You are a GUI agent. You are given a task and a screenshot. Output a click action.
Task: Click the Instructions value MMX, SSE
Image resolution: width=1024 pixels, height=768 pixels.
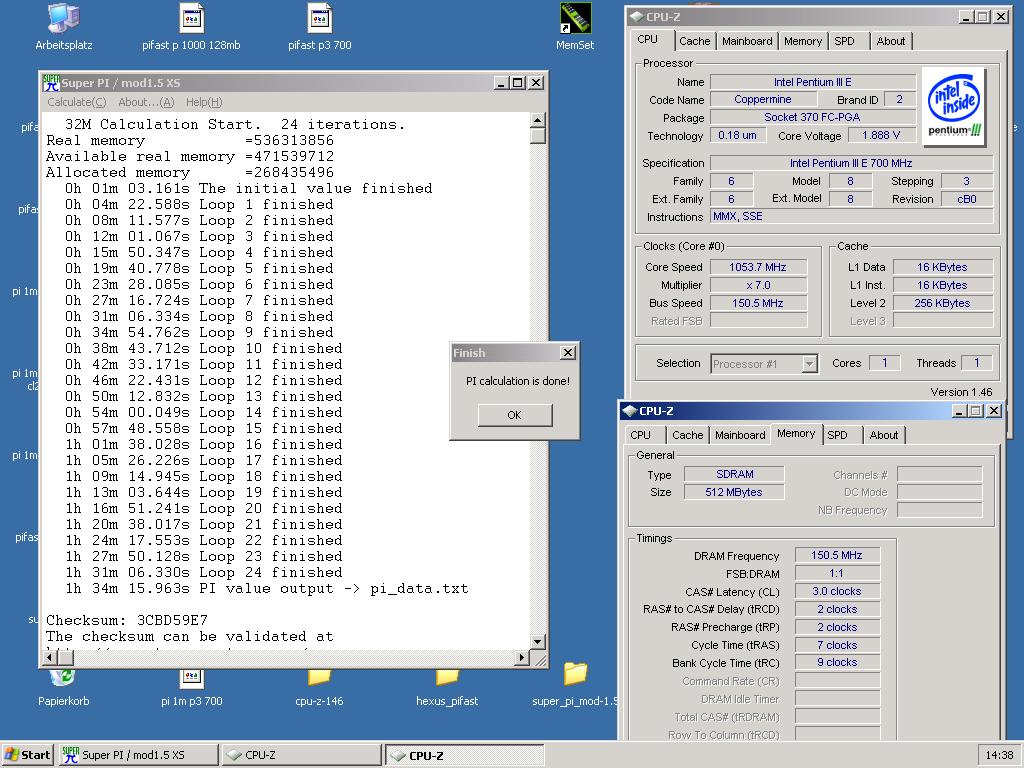852,216
